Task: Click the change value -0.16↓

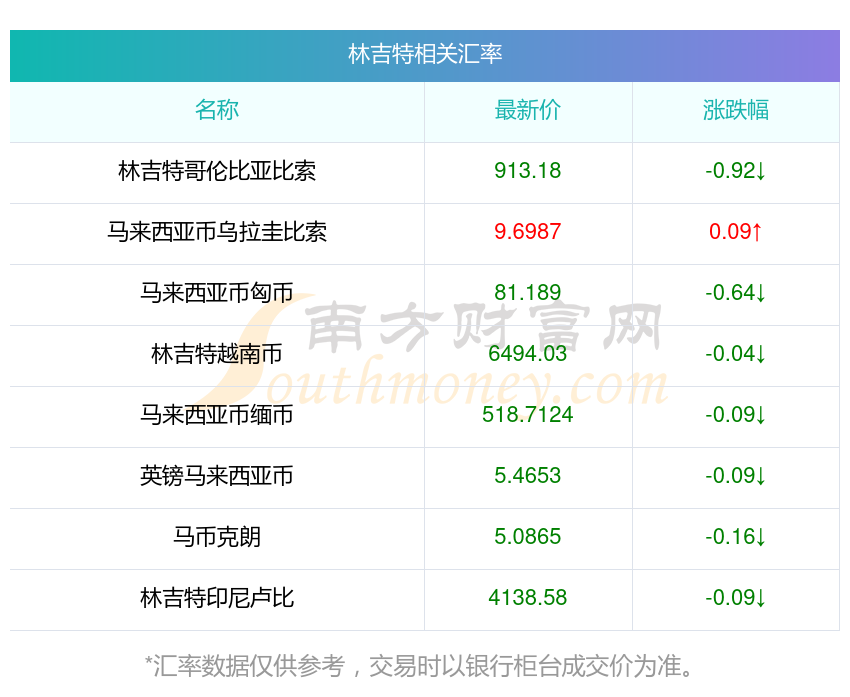Action: point(735,537)
